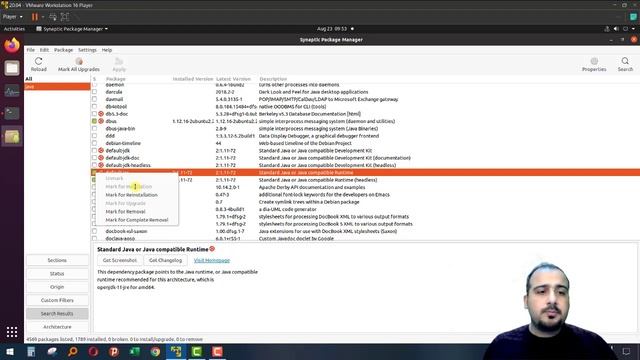This screenshot has height=360, width=640.
Task: Click Synaptic icon in the Ubuntu dock
Action: (x=12, y=136)
